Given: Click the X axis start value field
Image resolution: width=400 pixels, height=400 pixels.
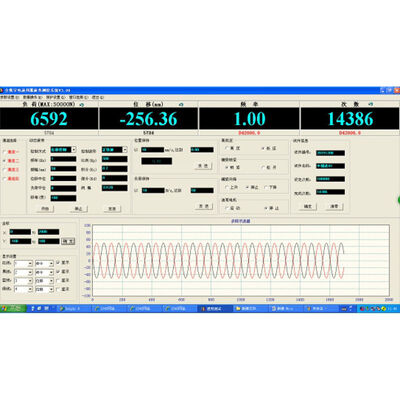Looking at the screenshot, I should coord(20,232).
